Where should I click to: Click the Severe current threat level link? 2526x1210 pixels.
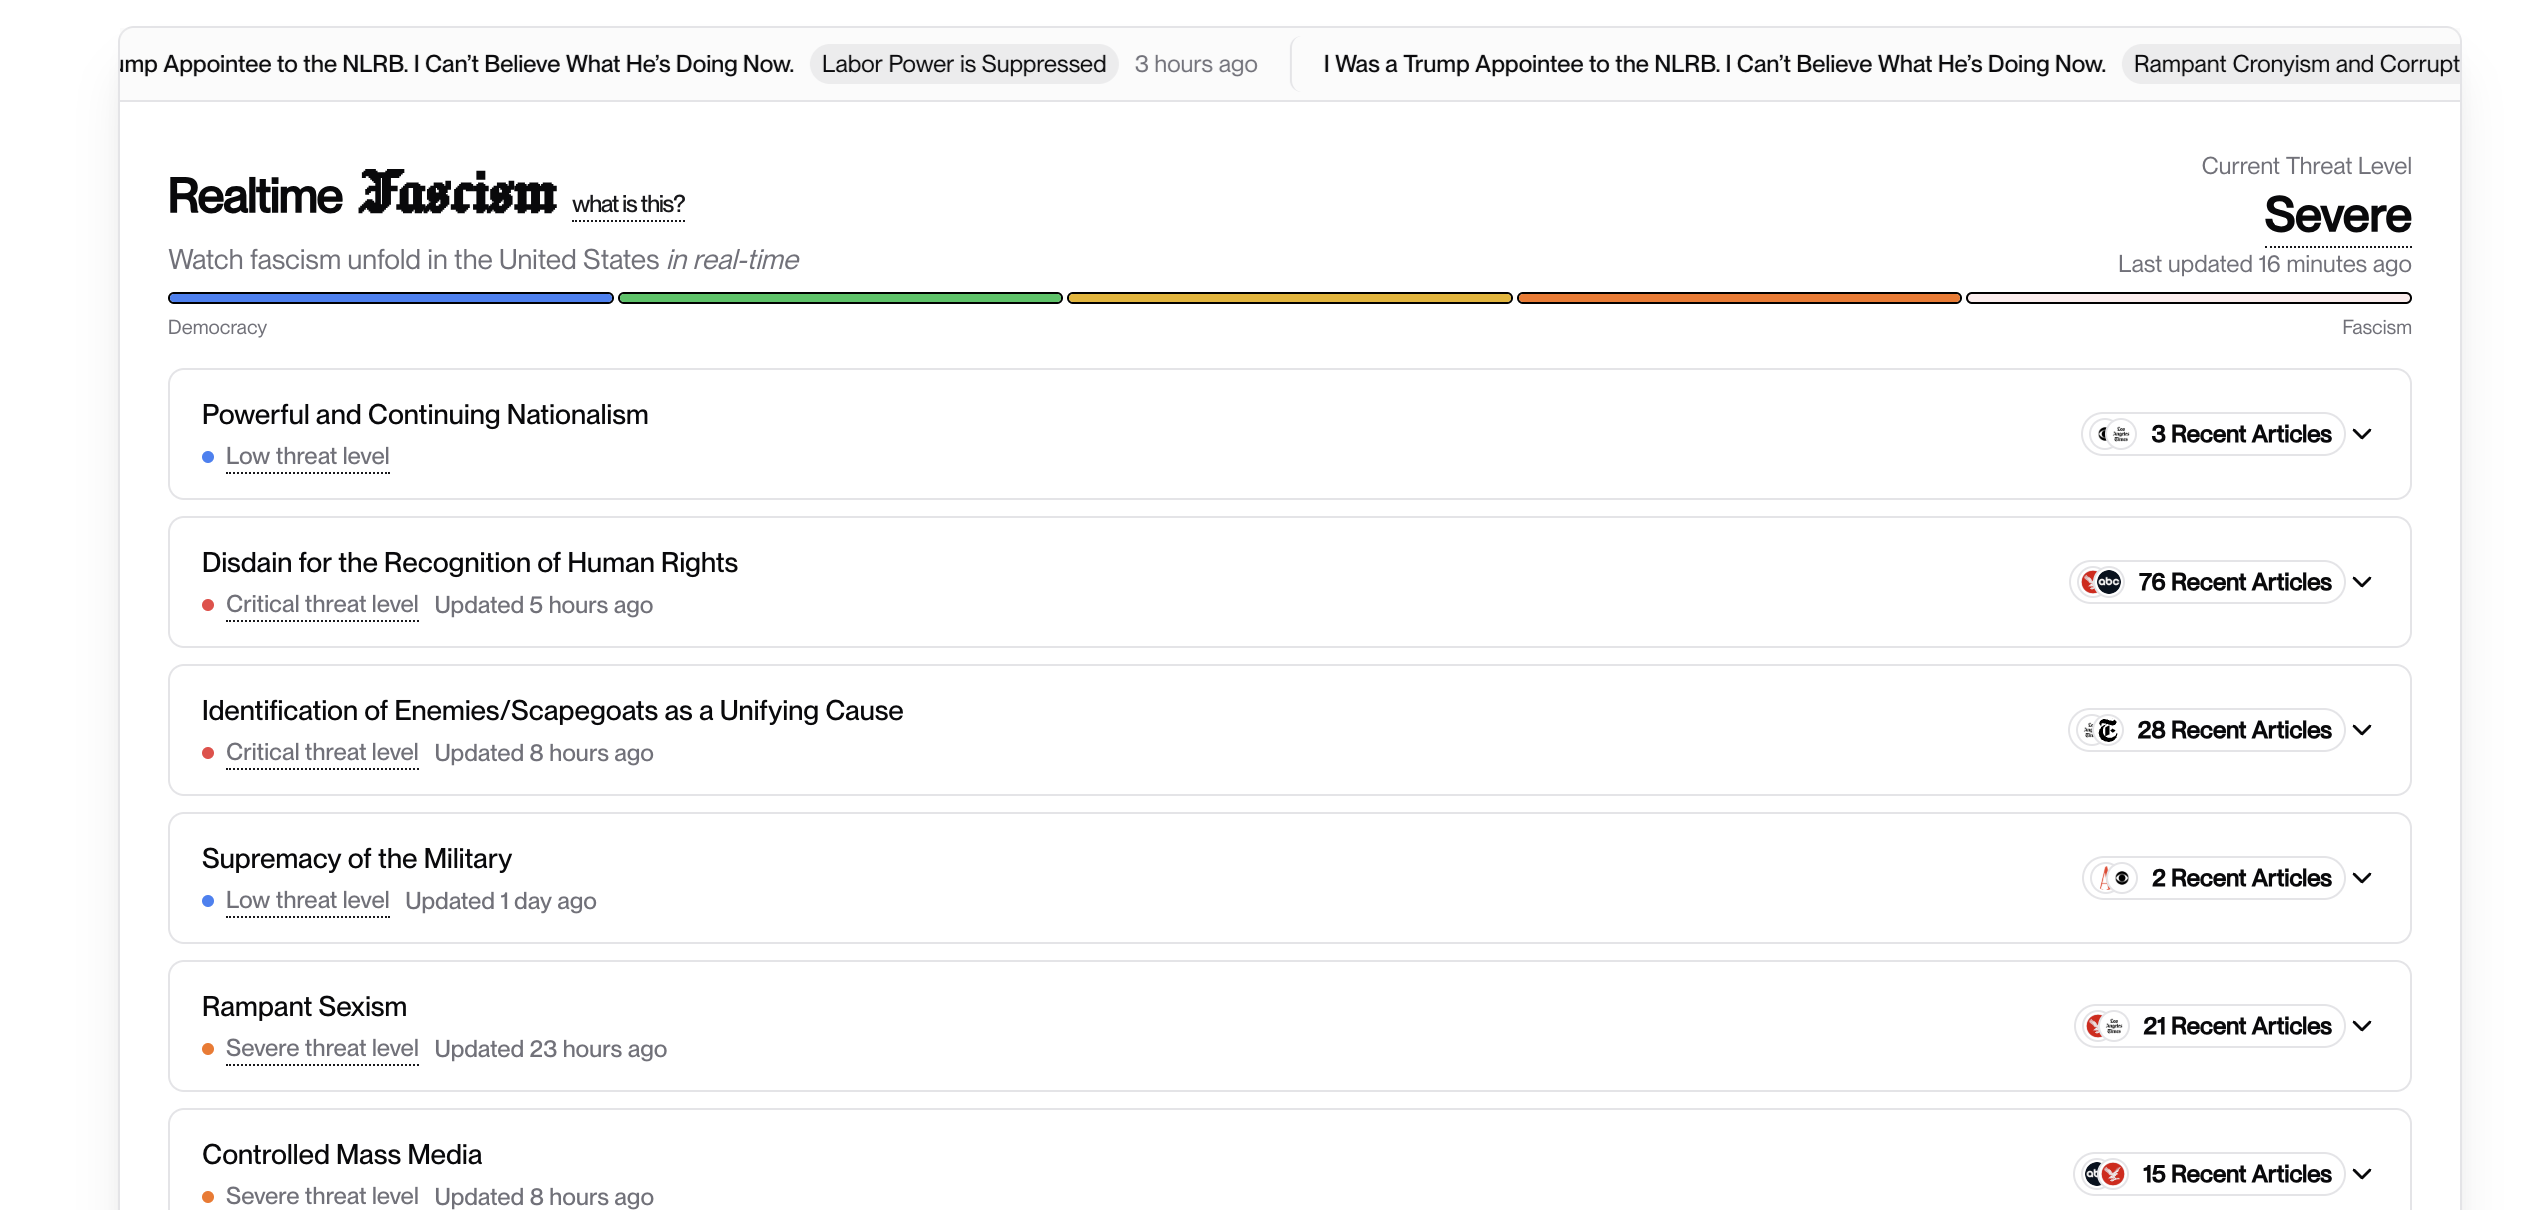tap(2337, 215)
